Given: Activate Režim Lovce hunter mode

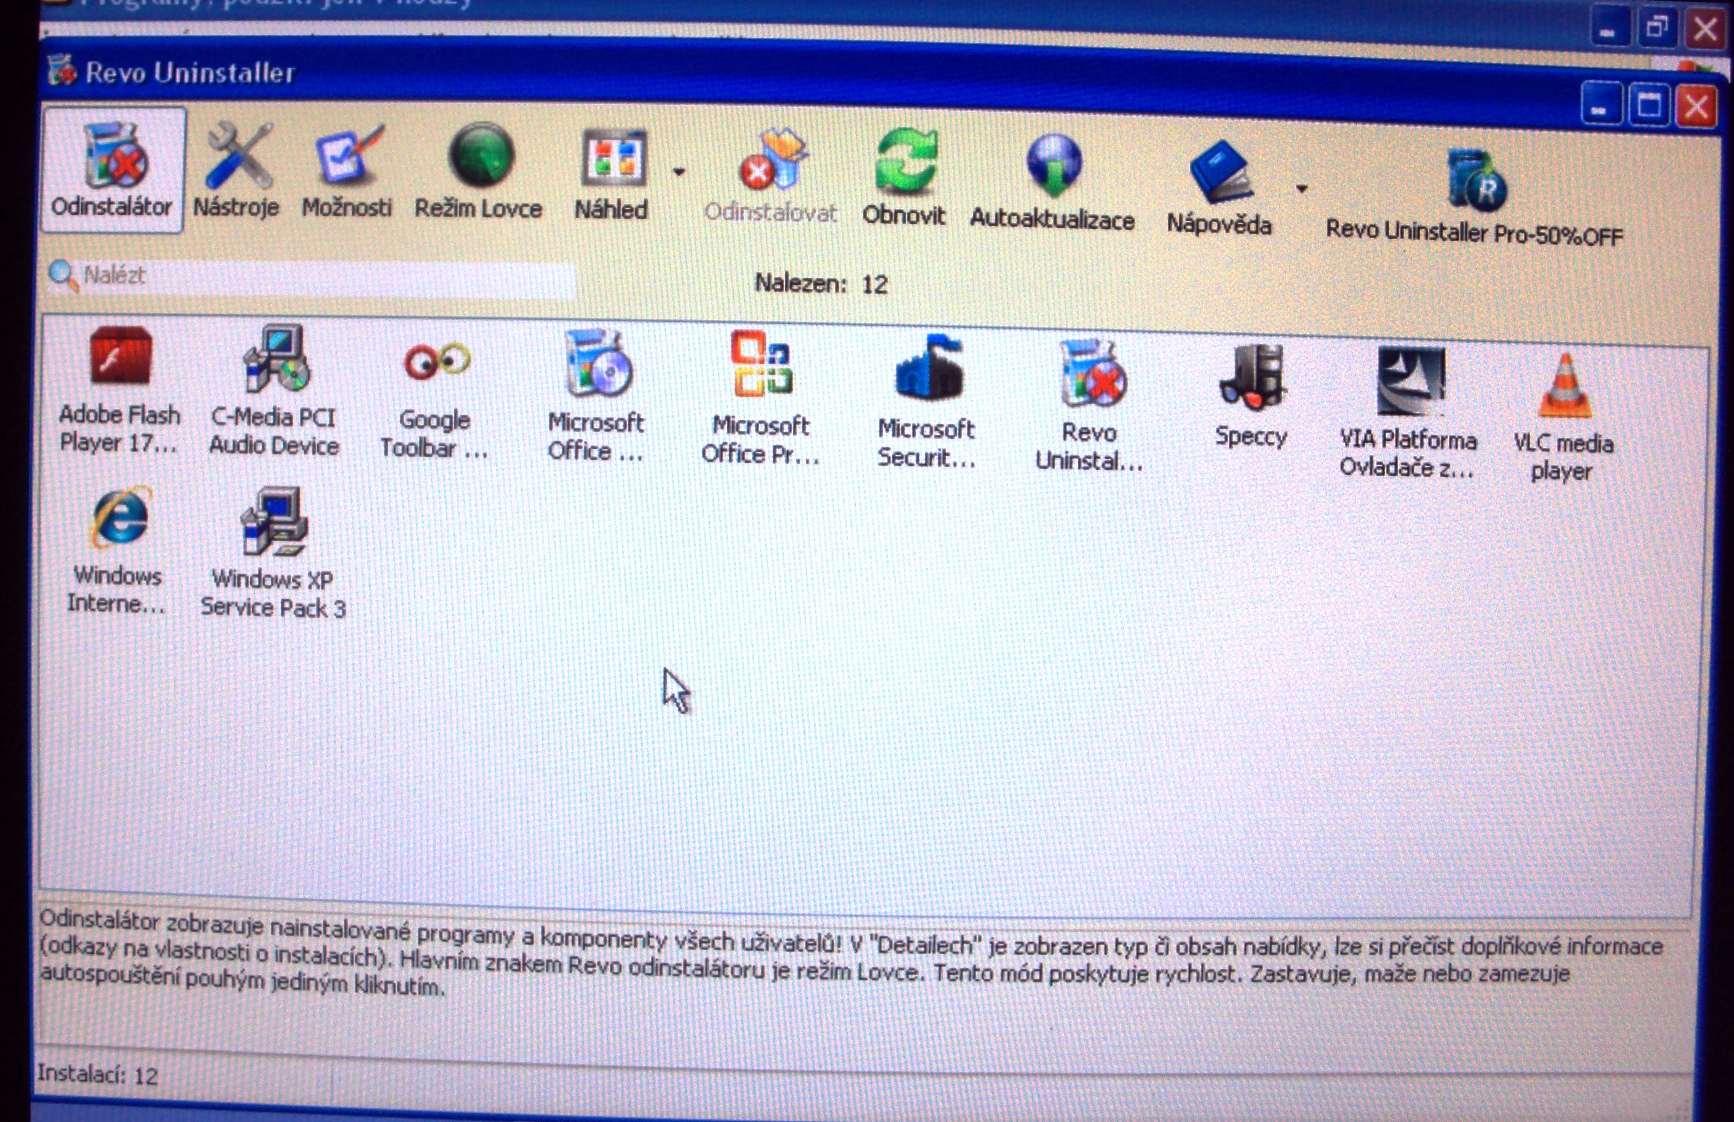Looking at the screenshot, I should coord(479,170).
